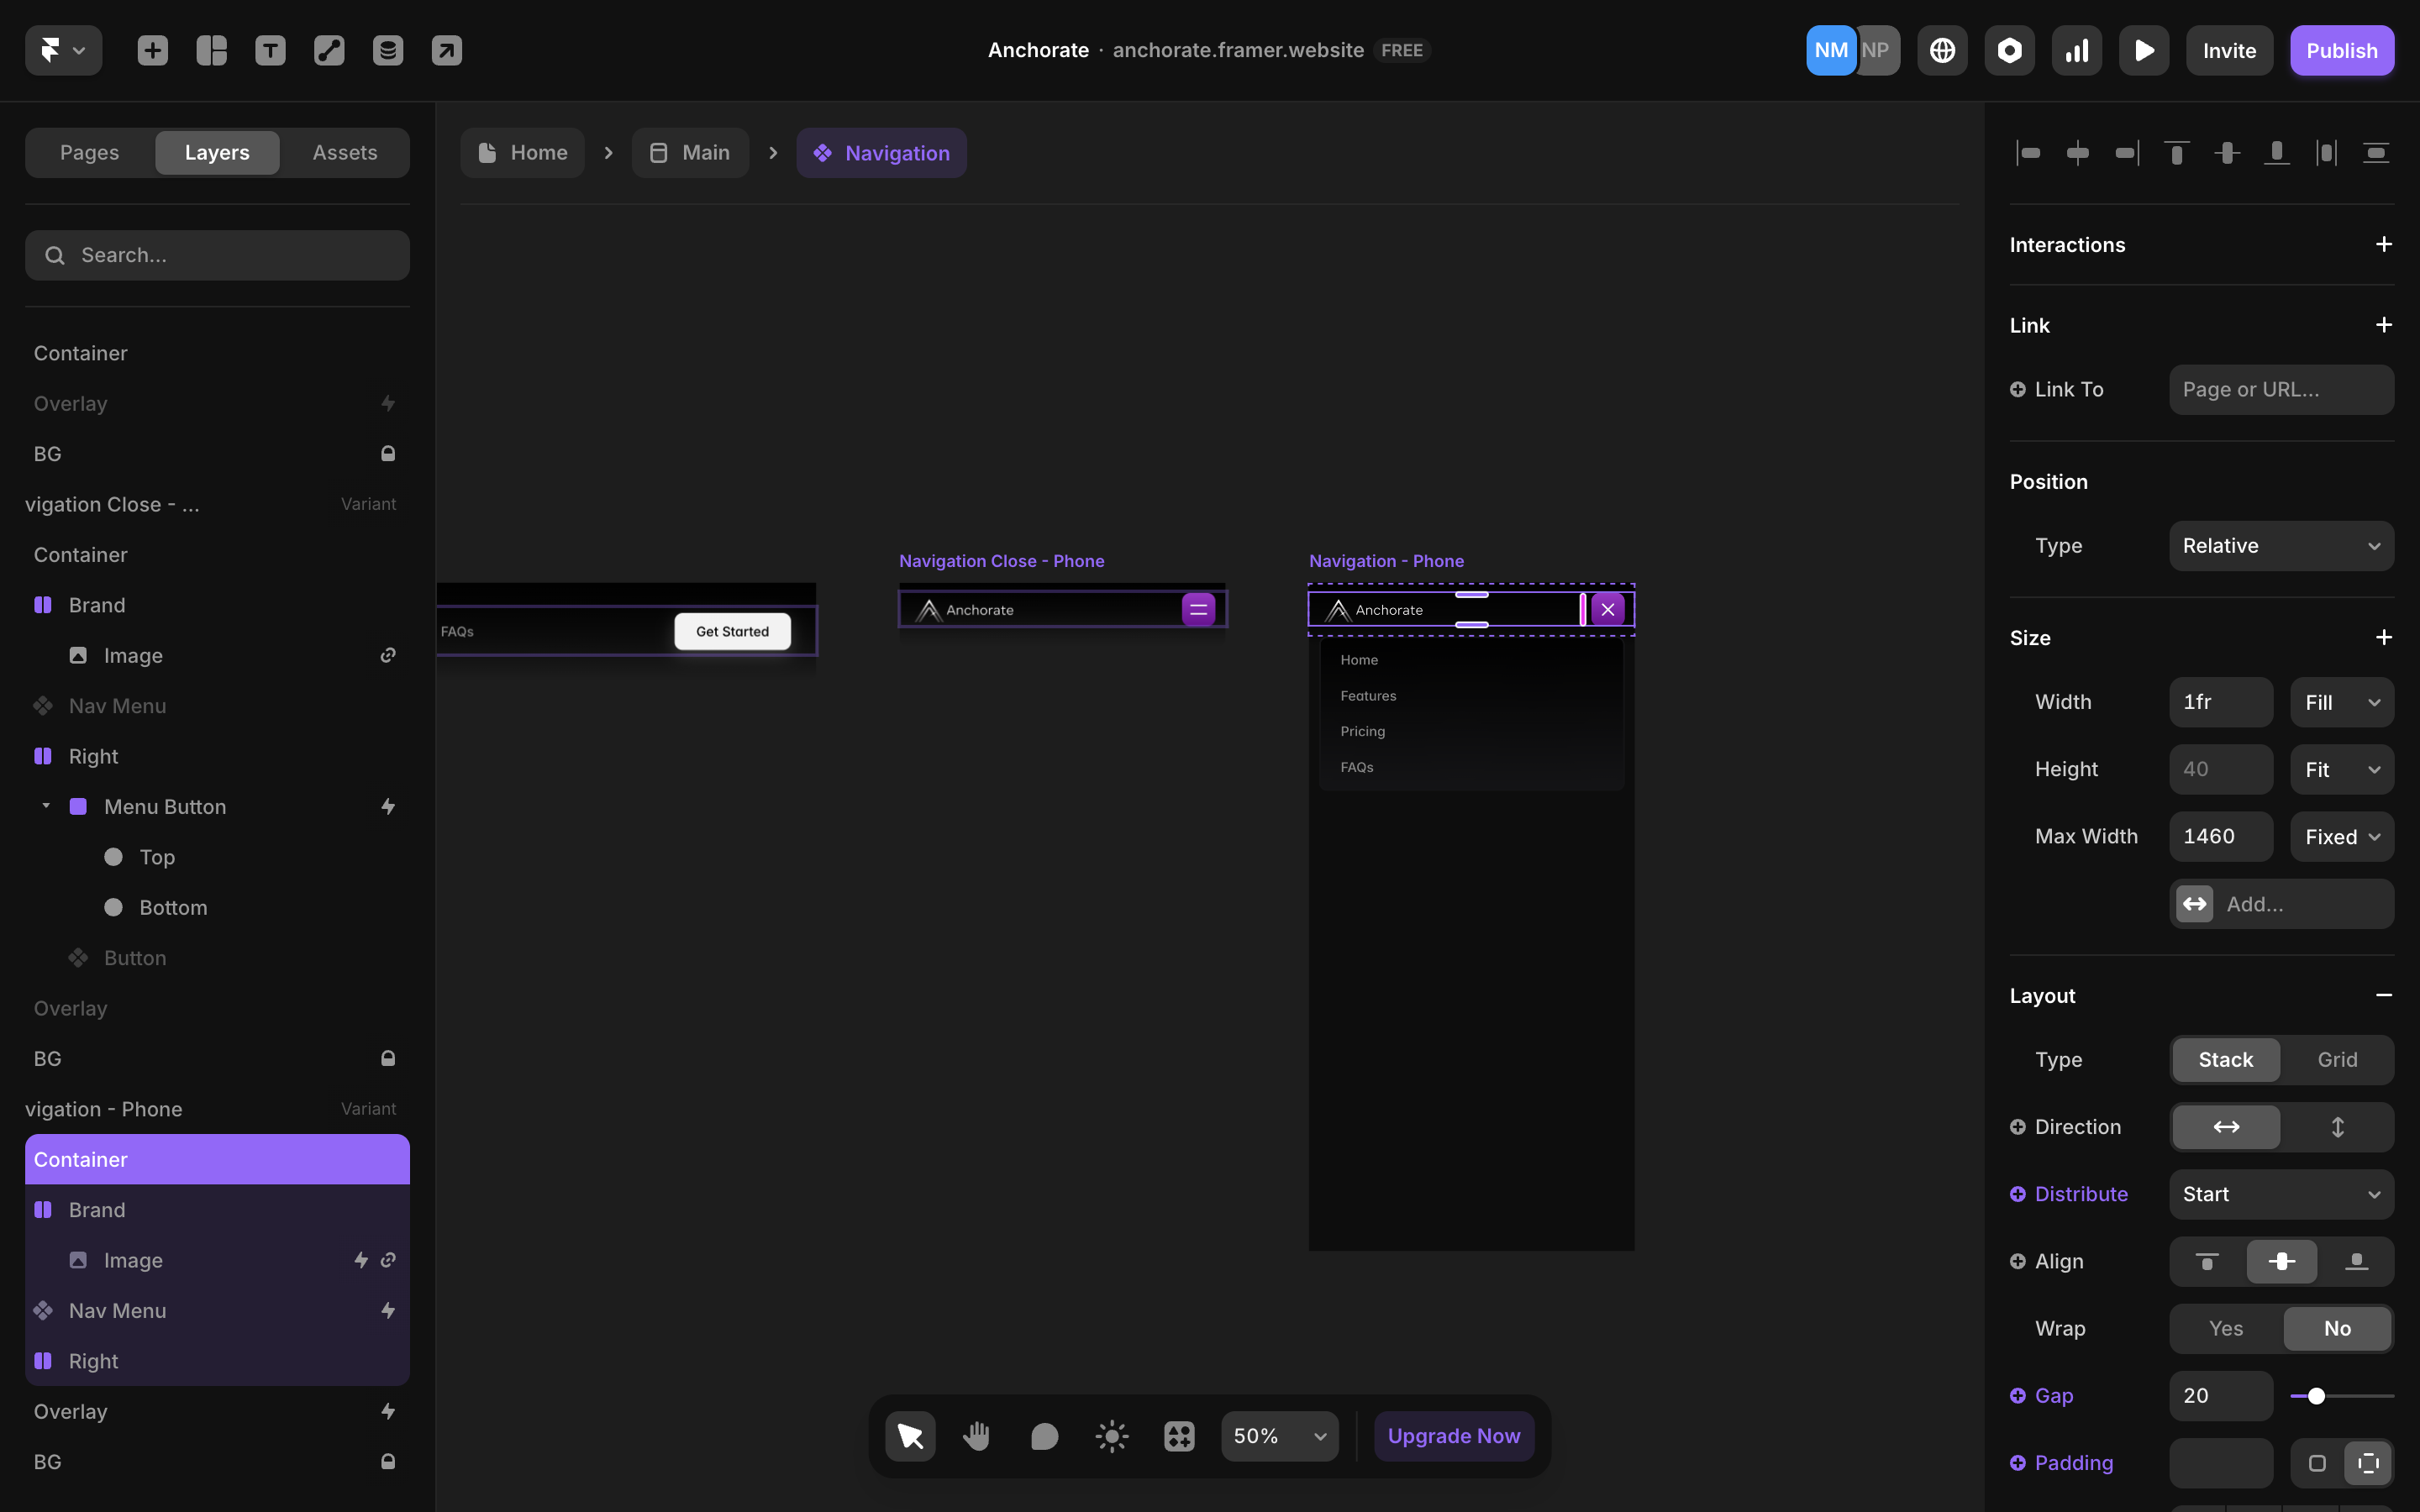Image resolution: width=2420 pixels, height=1512 pixels.
Task: Switch to the Pages tab
Action: (x=89, y=153)
